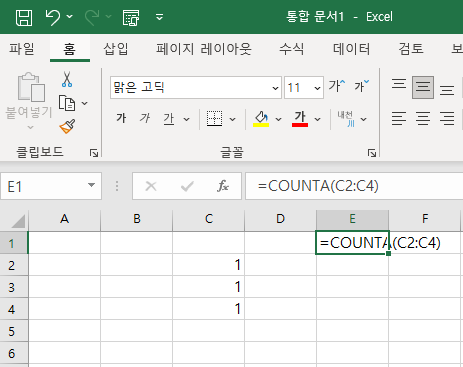Screen dimensions: 463x367
Task: Open the phonetic guide options arrow
Action: [x=364, y=119]
